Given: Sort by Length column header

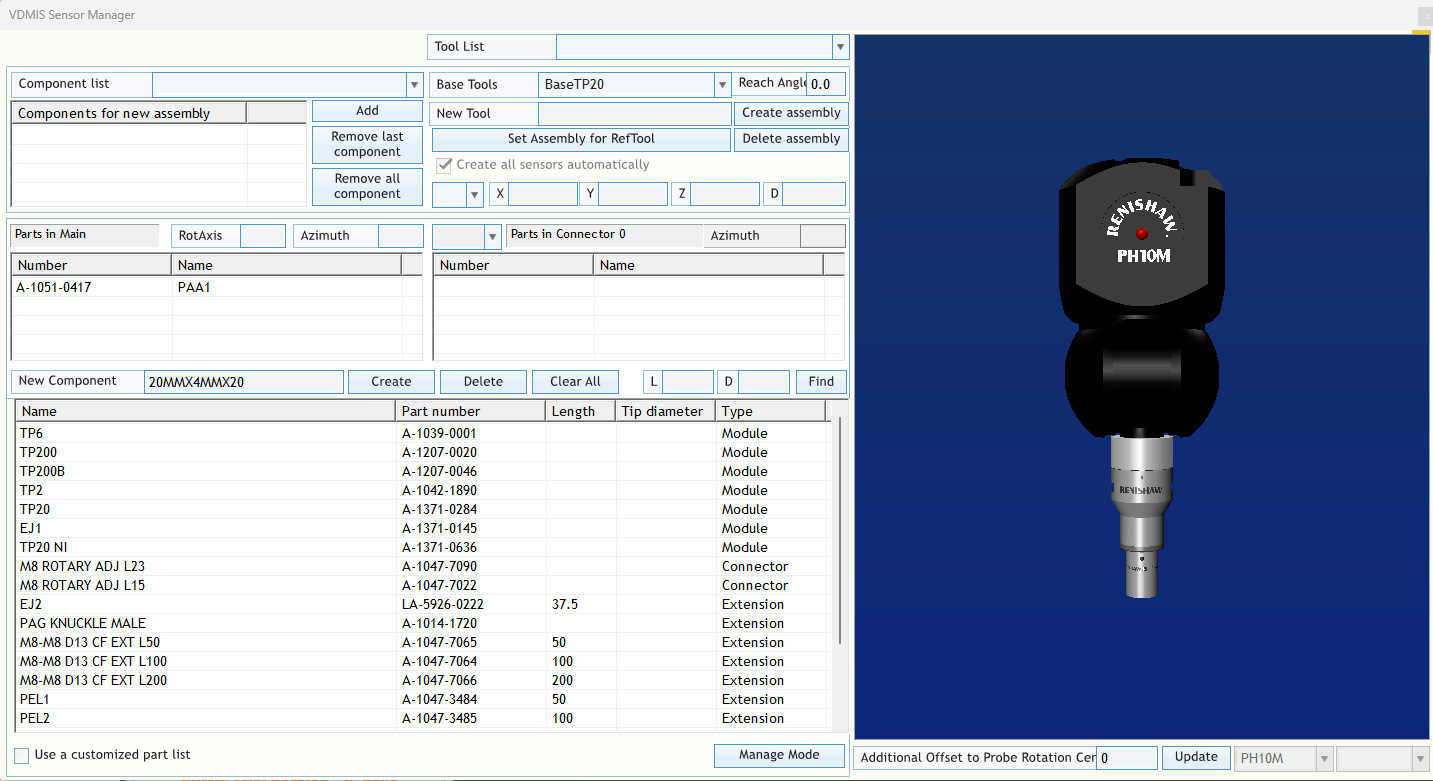Looking at the screenshot, I should 581,411.
